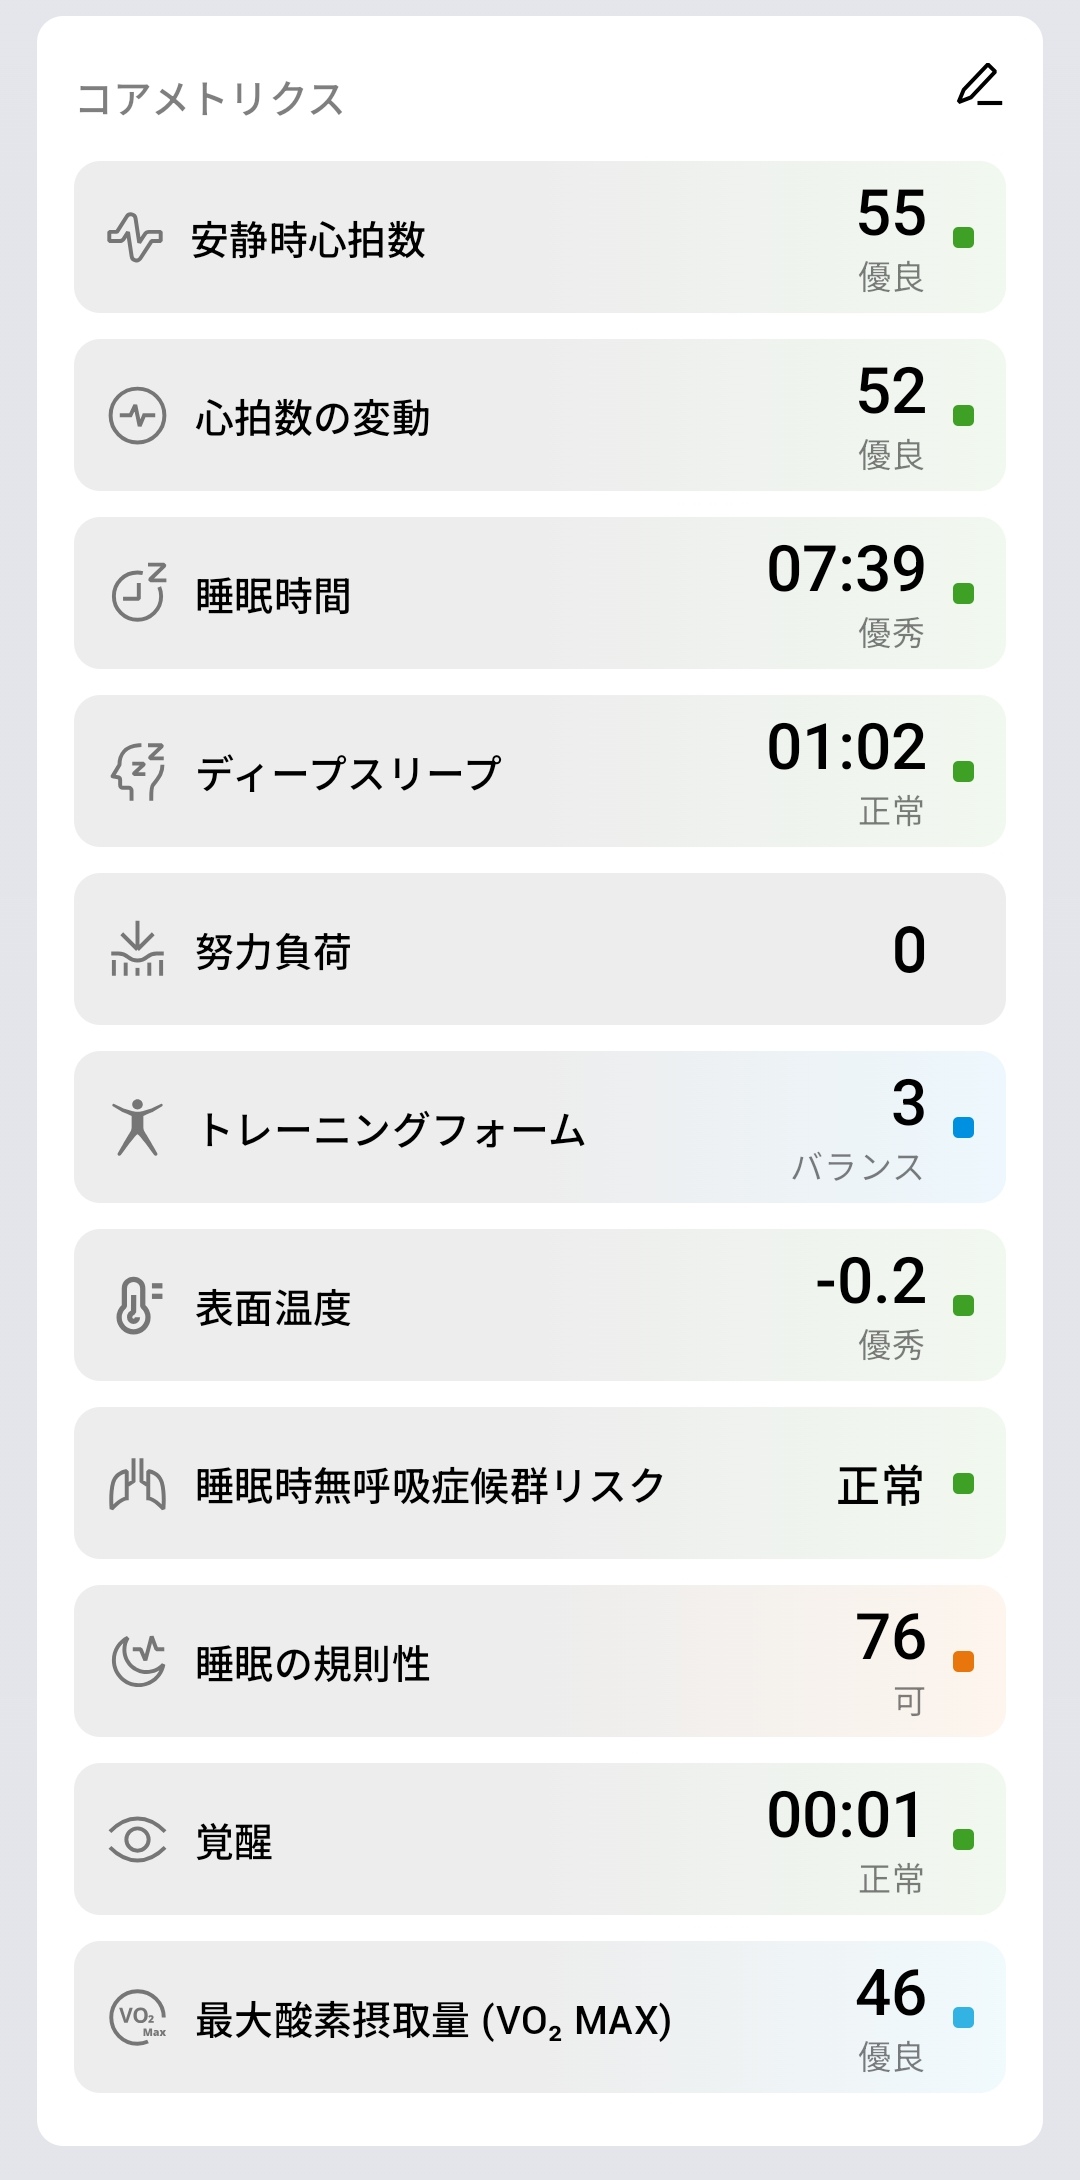The width and height of the screenshot is (1080, 2180).
Task: Click the edit pencil icon
Action: pyautogui.click(x=979, y=85)
